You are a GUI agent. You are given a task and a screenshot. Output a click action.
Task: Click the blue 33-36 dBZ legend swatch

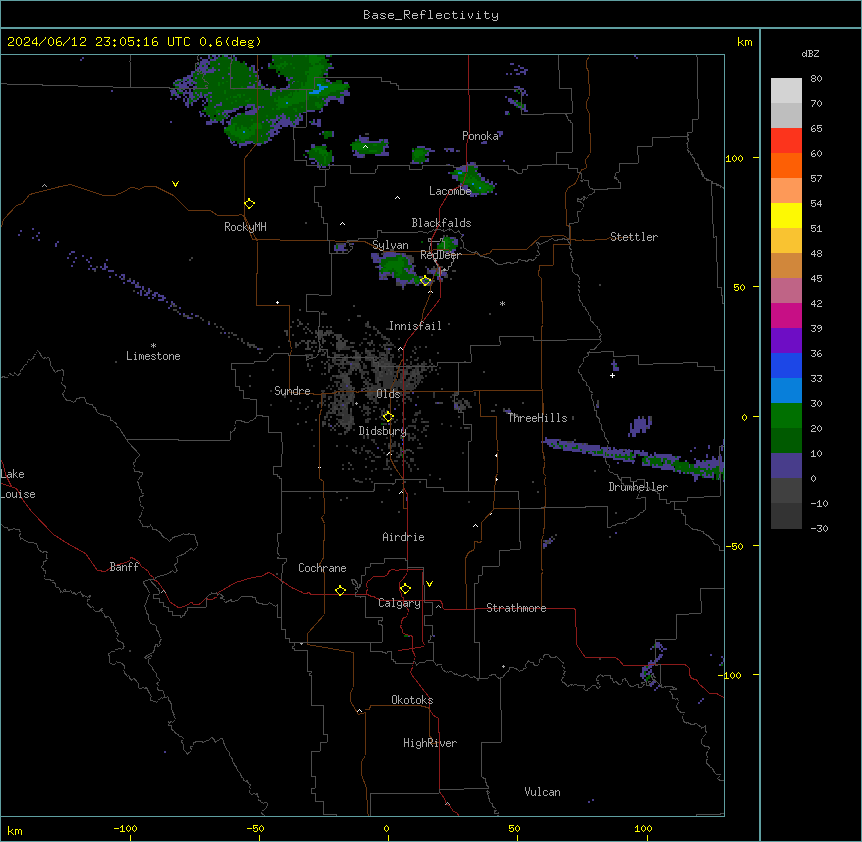pos(786,365)
